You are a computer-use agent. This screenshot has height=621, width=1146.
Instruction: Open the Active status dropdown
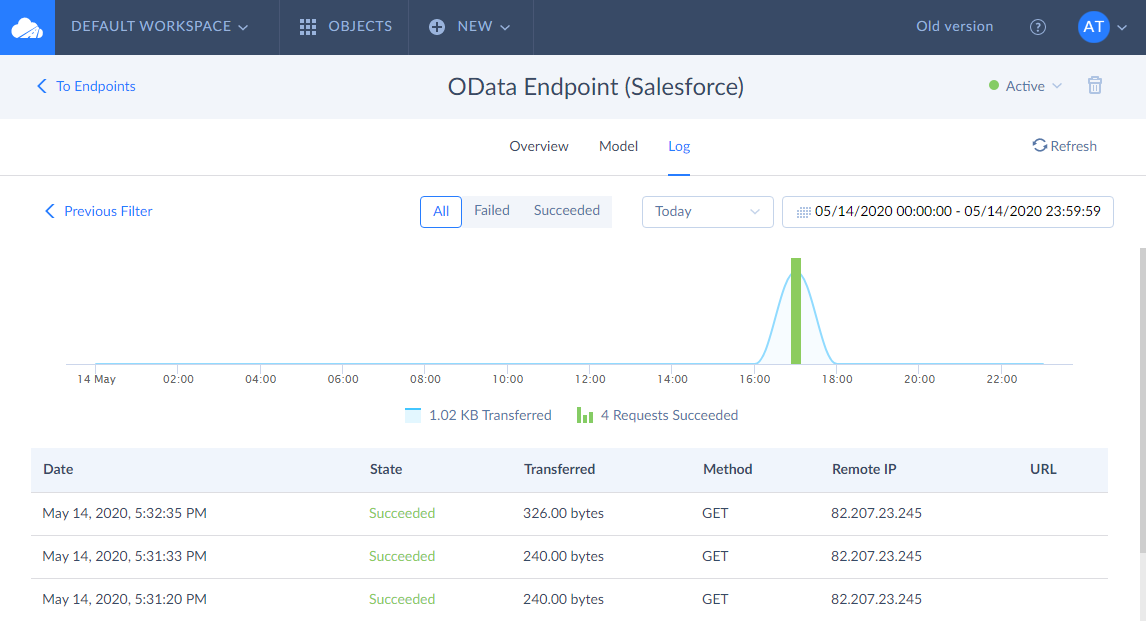click(1025, 86)
